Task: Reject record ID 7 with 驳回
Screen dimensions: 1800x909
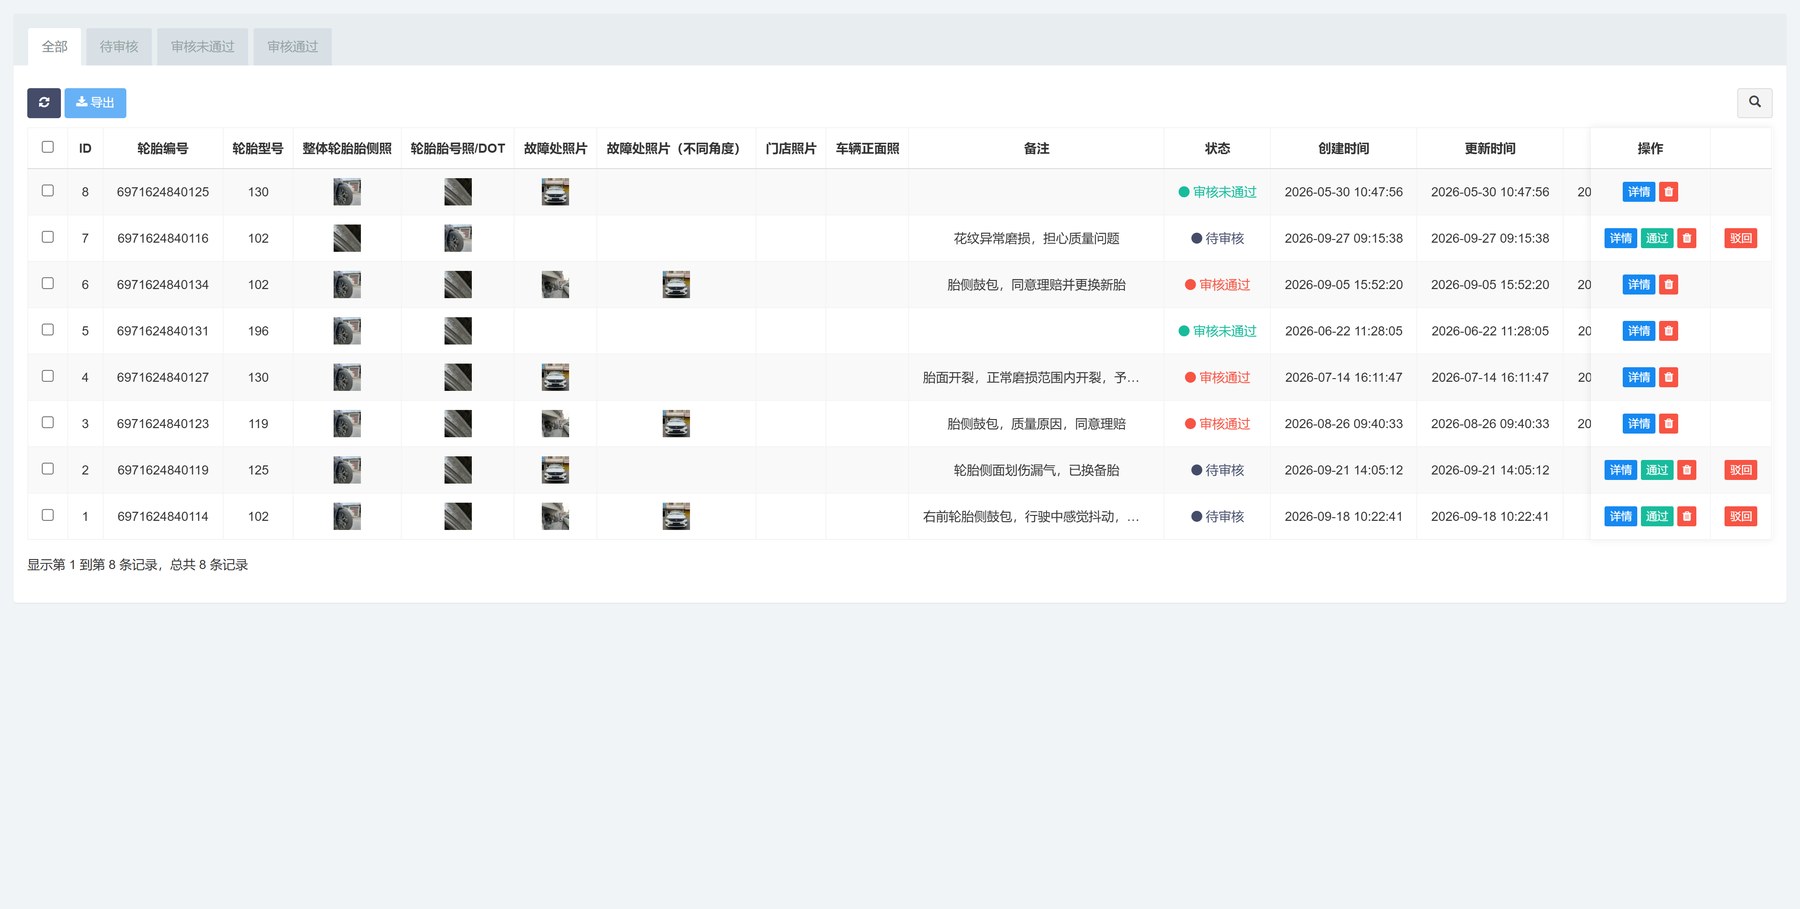Action: click(x=1741, y=238)
